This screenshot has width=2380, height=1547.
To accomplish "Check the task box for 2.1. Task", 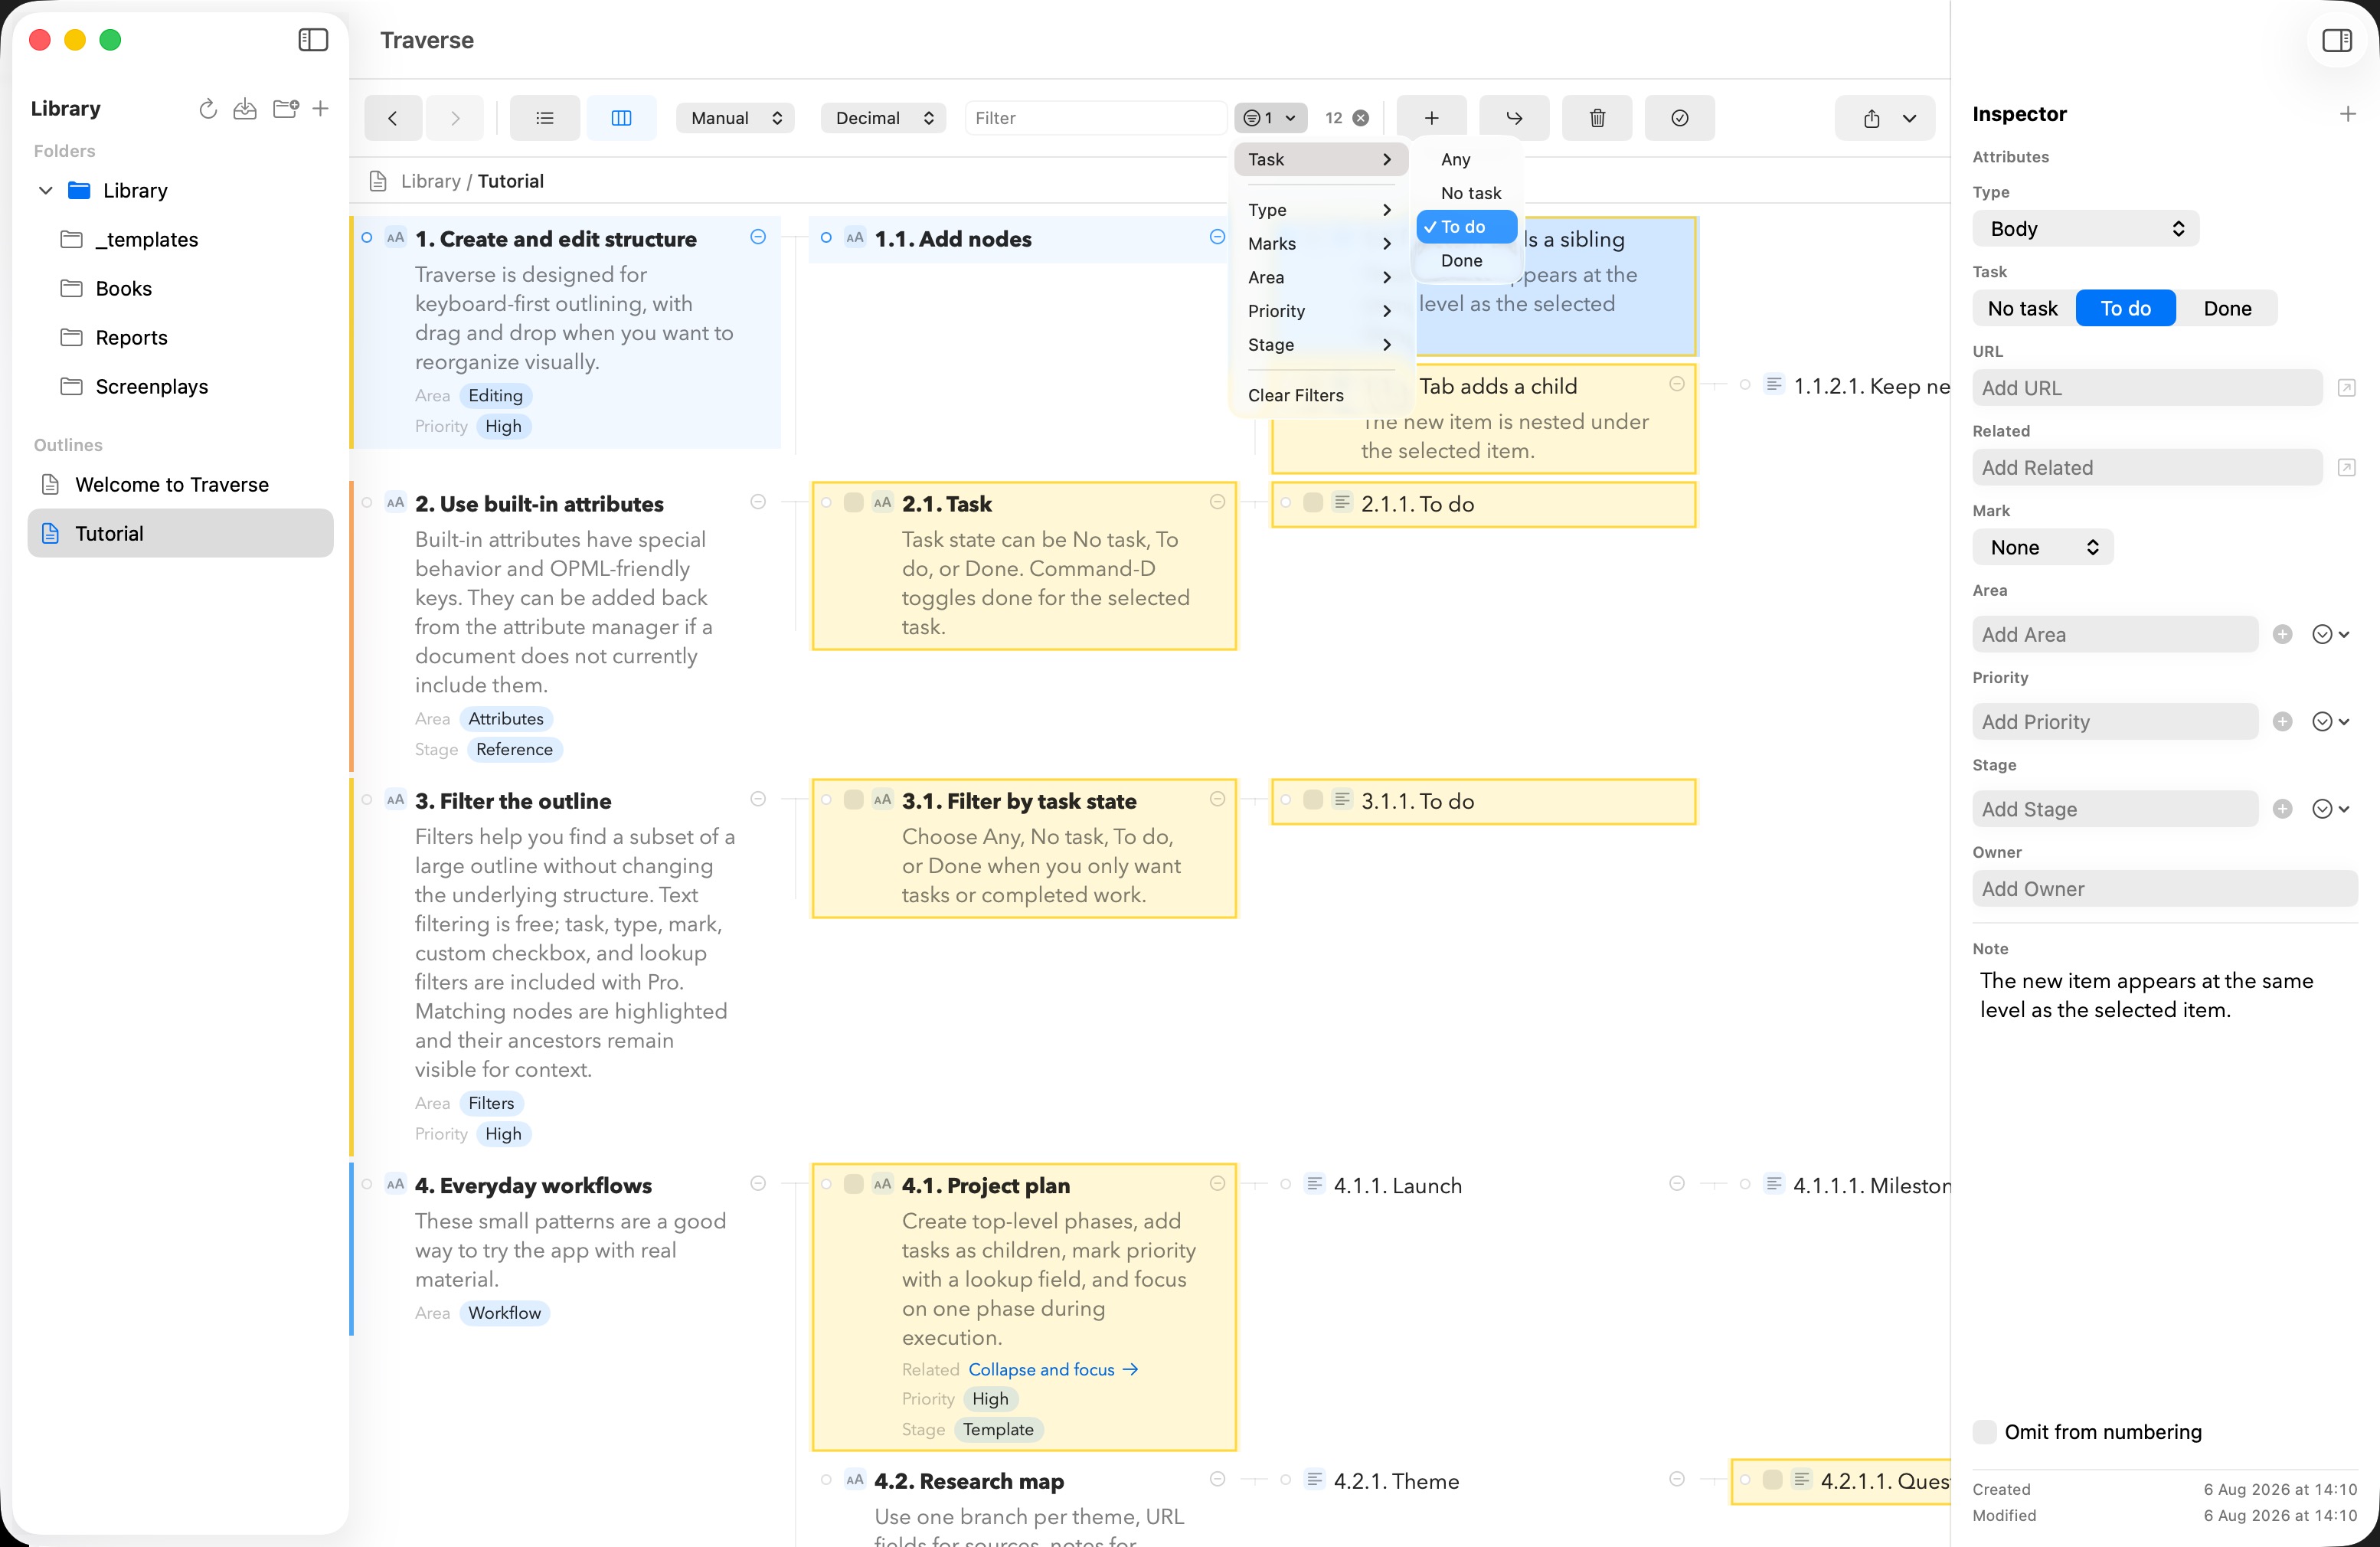I will (854, 503).
